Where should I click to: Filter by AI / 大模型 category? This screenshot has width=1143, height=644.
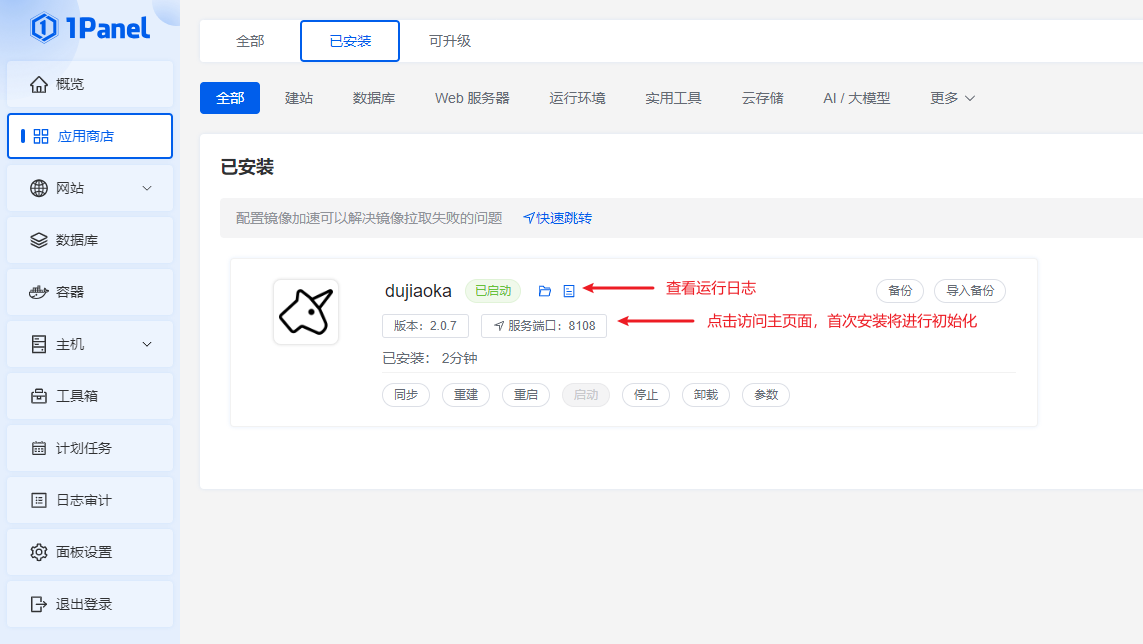(856, 98)
